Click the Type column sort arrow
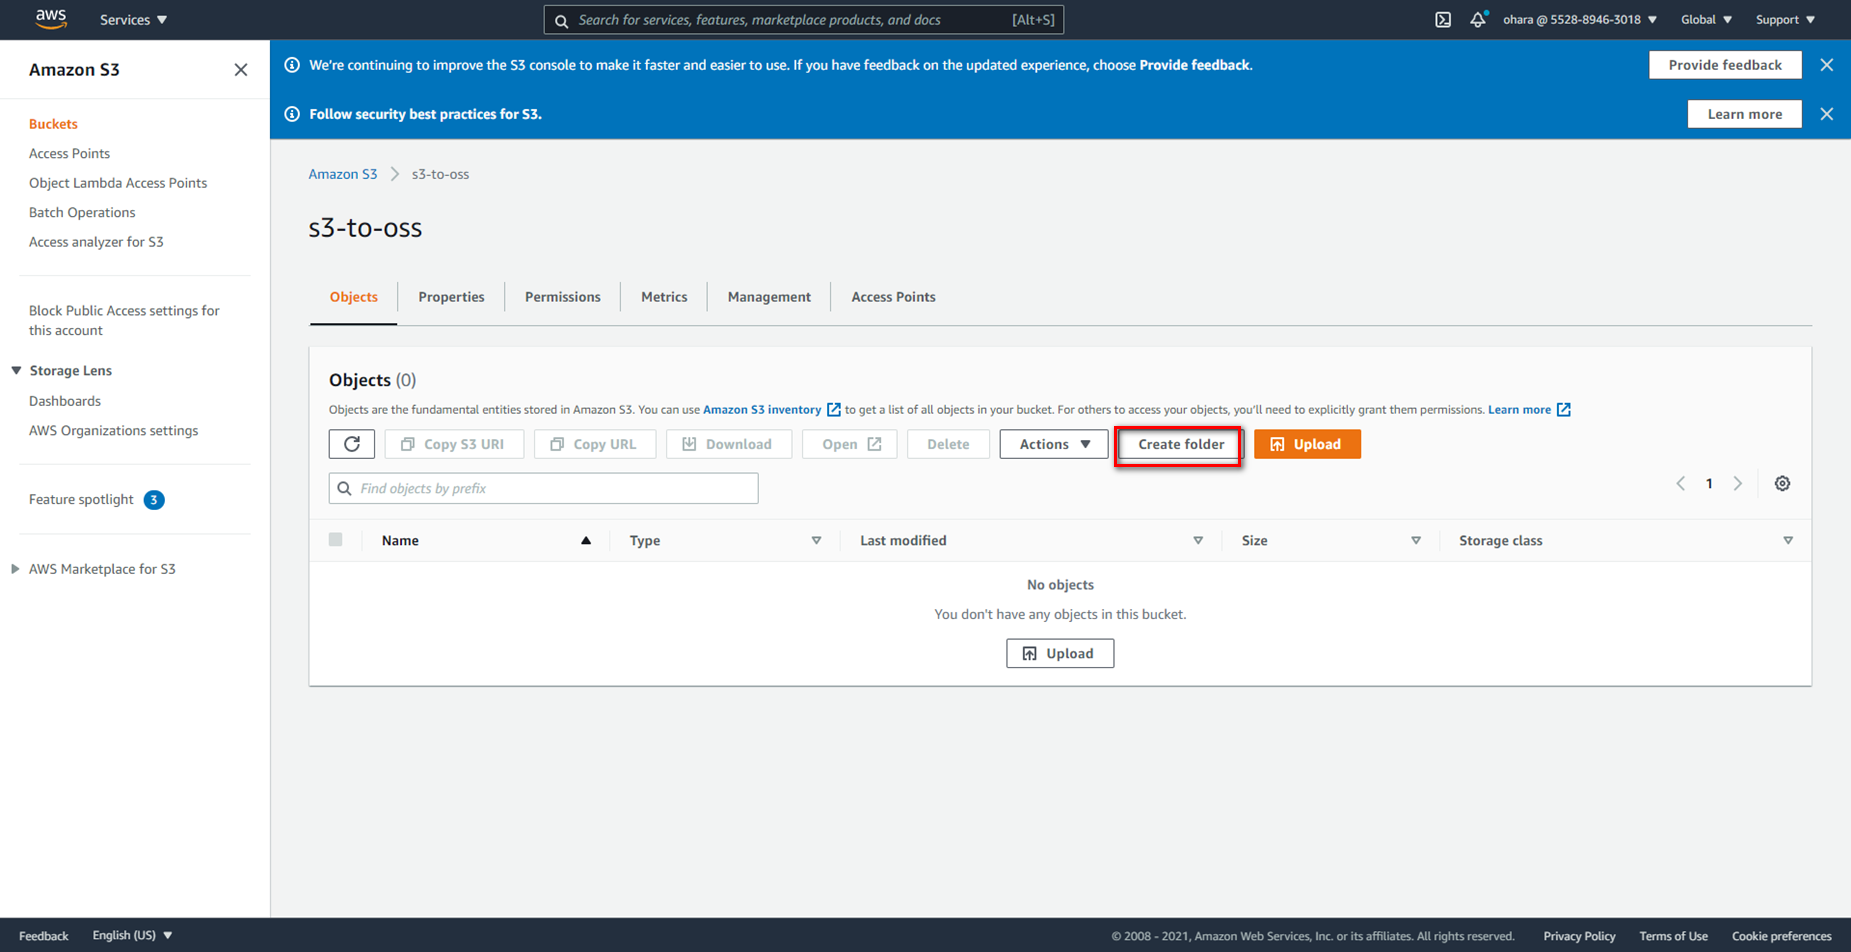Viewport: 1851px width, 952px height. point(816,541)
